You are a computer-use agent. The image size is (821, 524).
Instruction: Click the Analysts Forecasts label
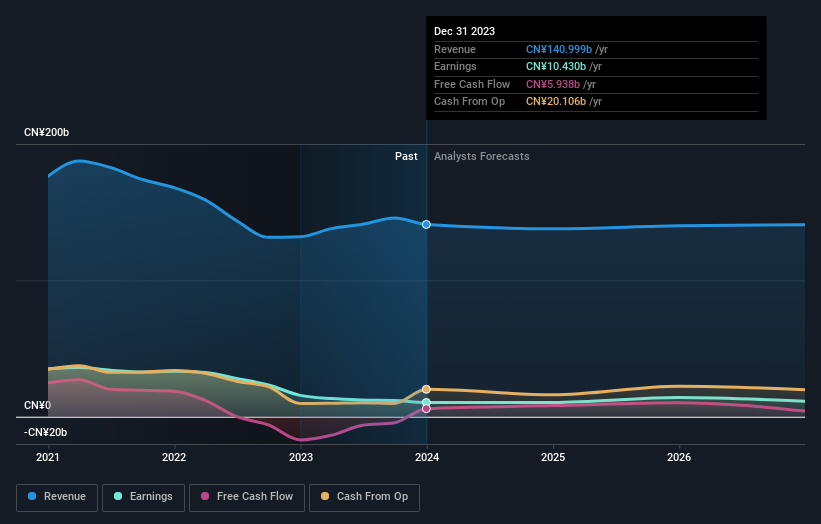pos(482,157)
